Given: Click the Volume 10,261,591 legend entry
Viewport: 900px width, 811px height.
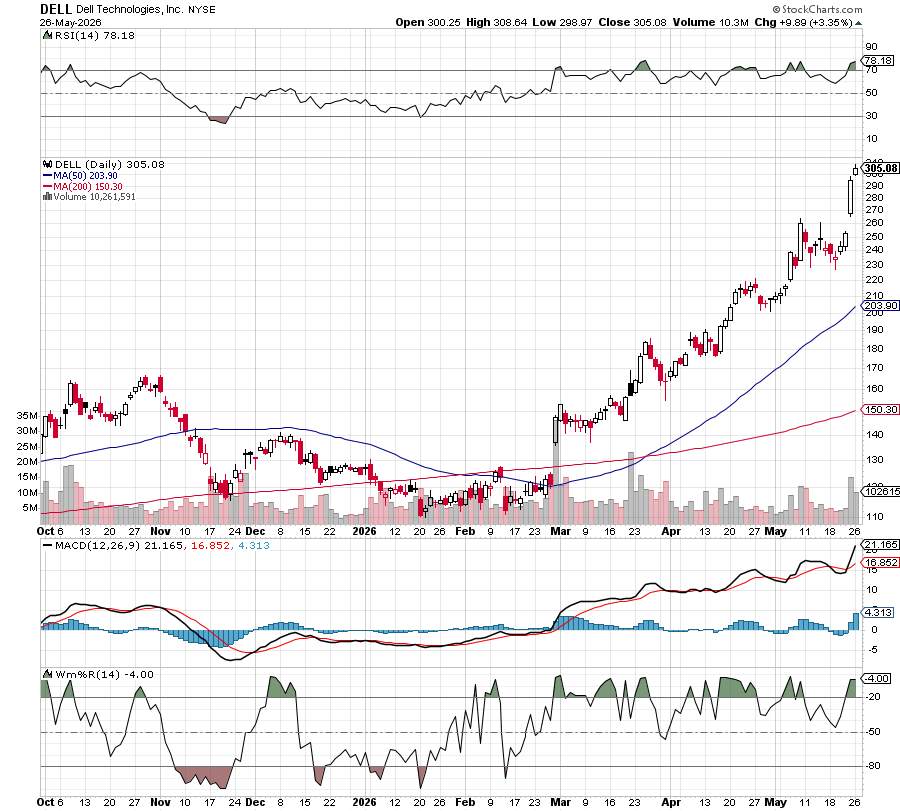Looking at the screenshot, I should point(94,197).
